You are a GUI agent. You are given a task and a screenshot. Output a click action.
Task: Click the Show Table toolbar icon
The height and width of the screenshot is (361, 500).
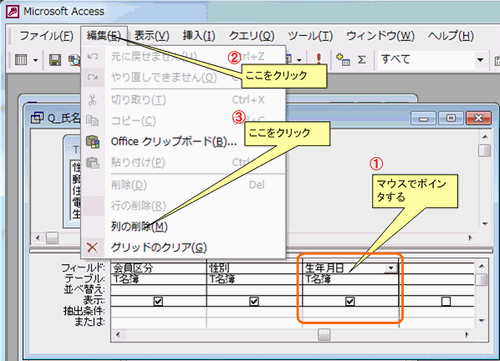click(x=343, y=60)
